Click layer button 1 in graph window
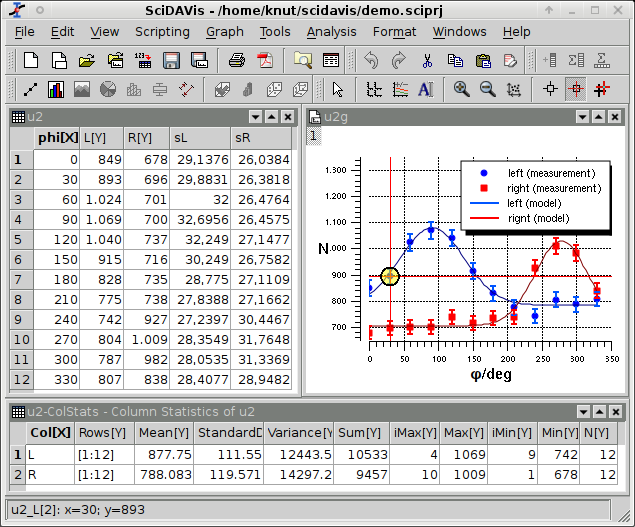This screenshot has width=635, height=527. point(313,136)
